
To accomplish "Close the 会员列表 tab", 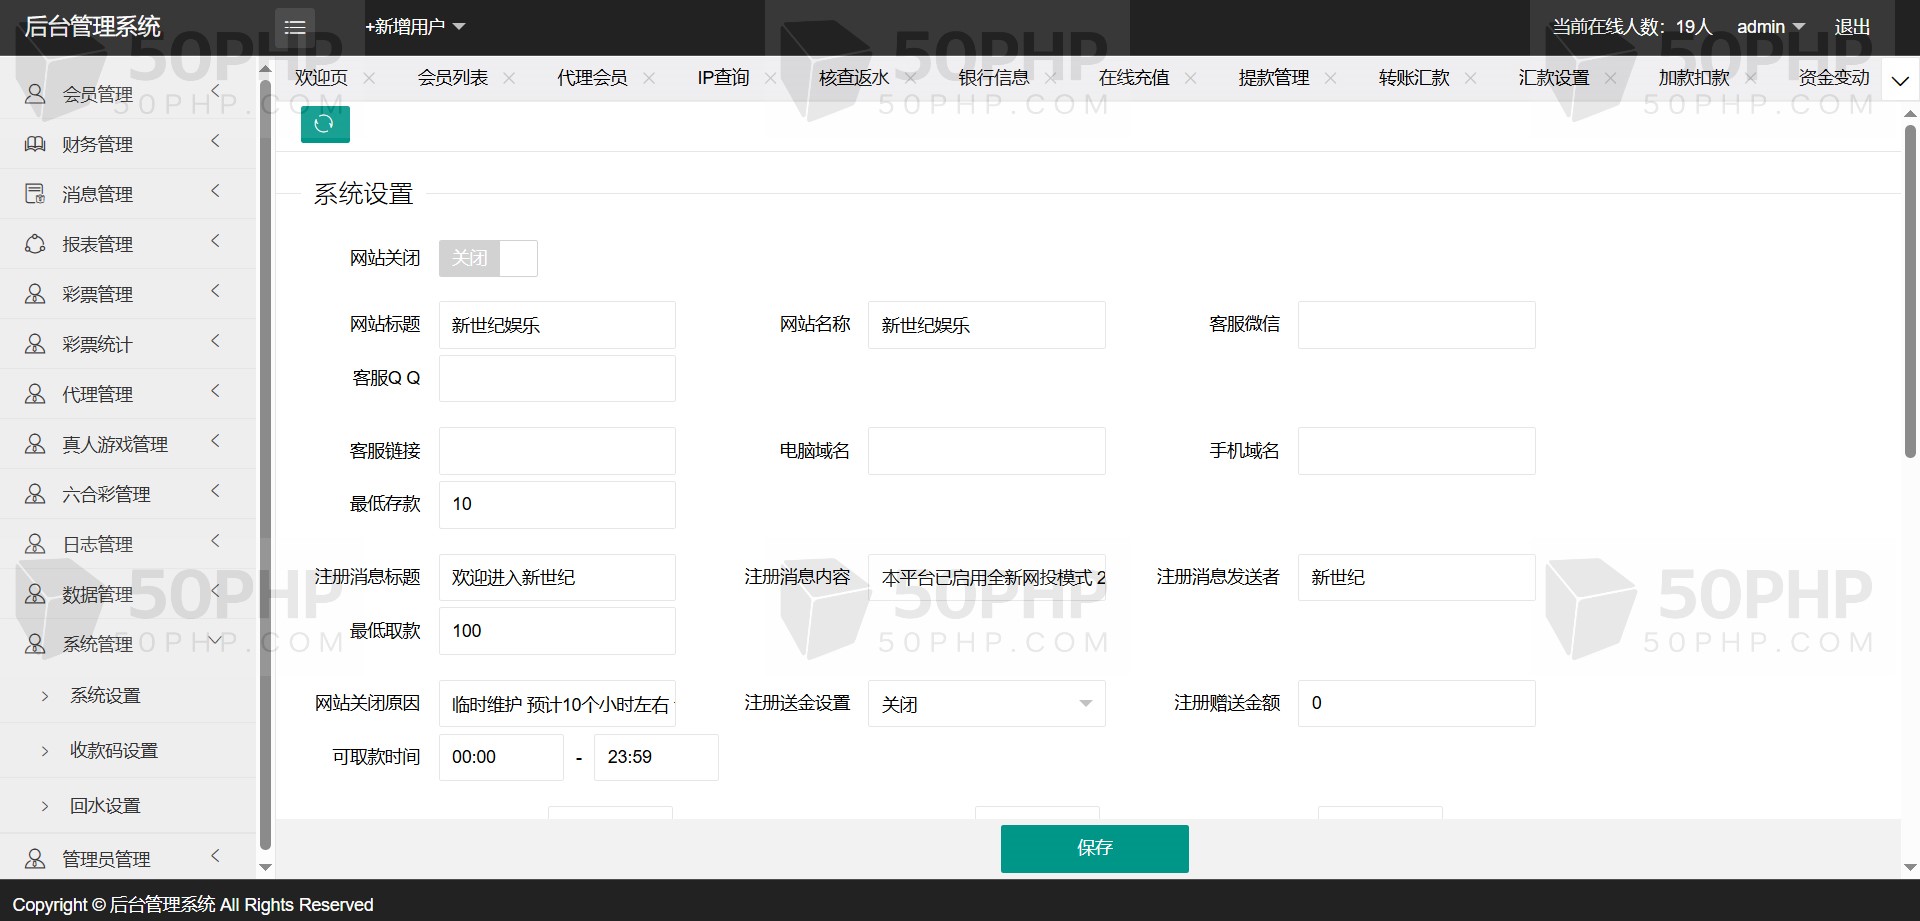I will tap(509, 78).
